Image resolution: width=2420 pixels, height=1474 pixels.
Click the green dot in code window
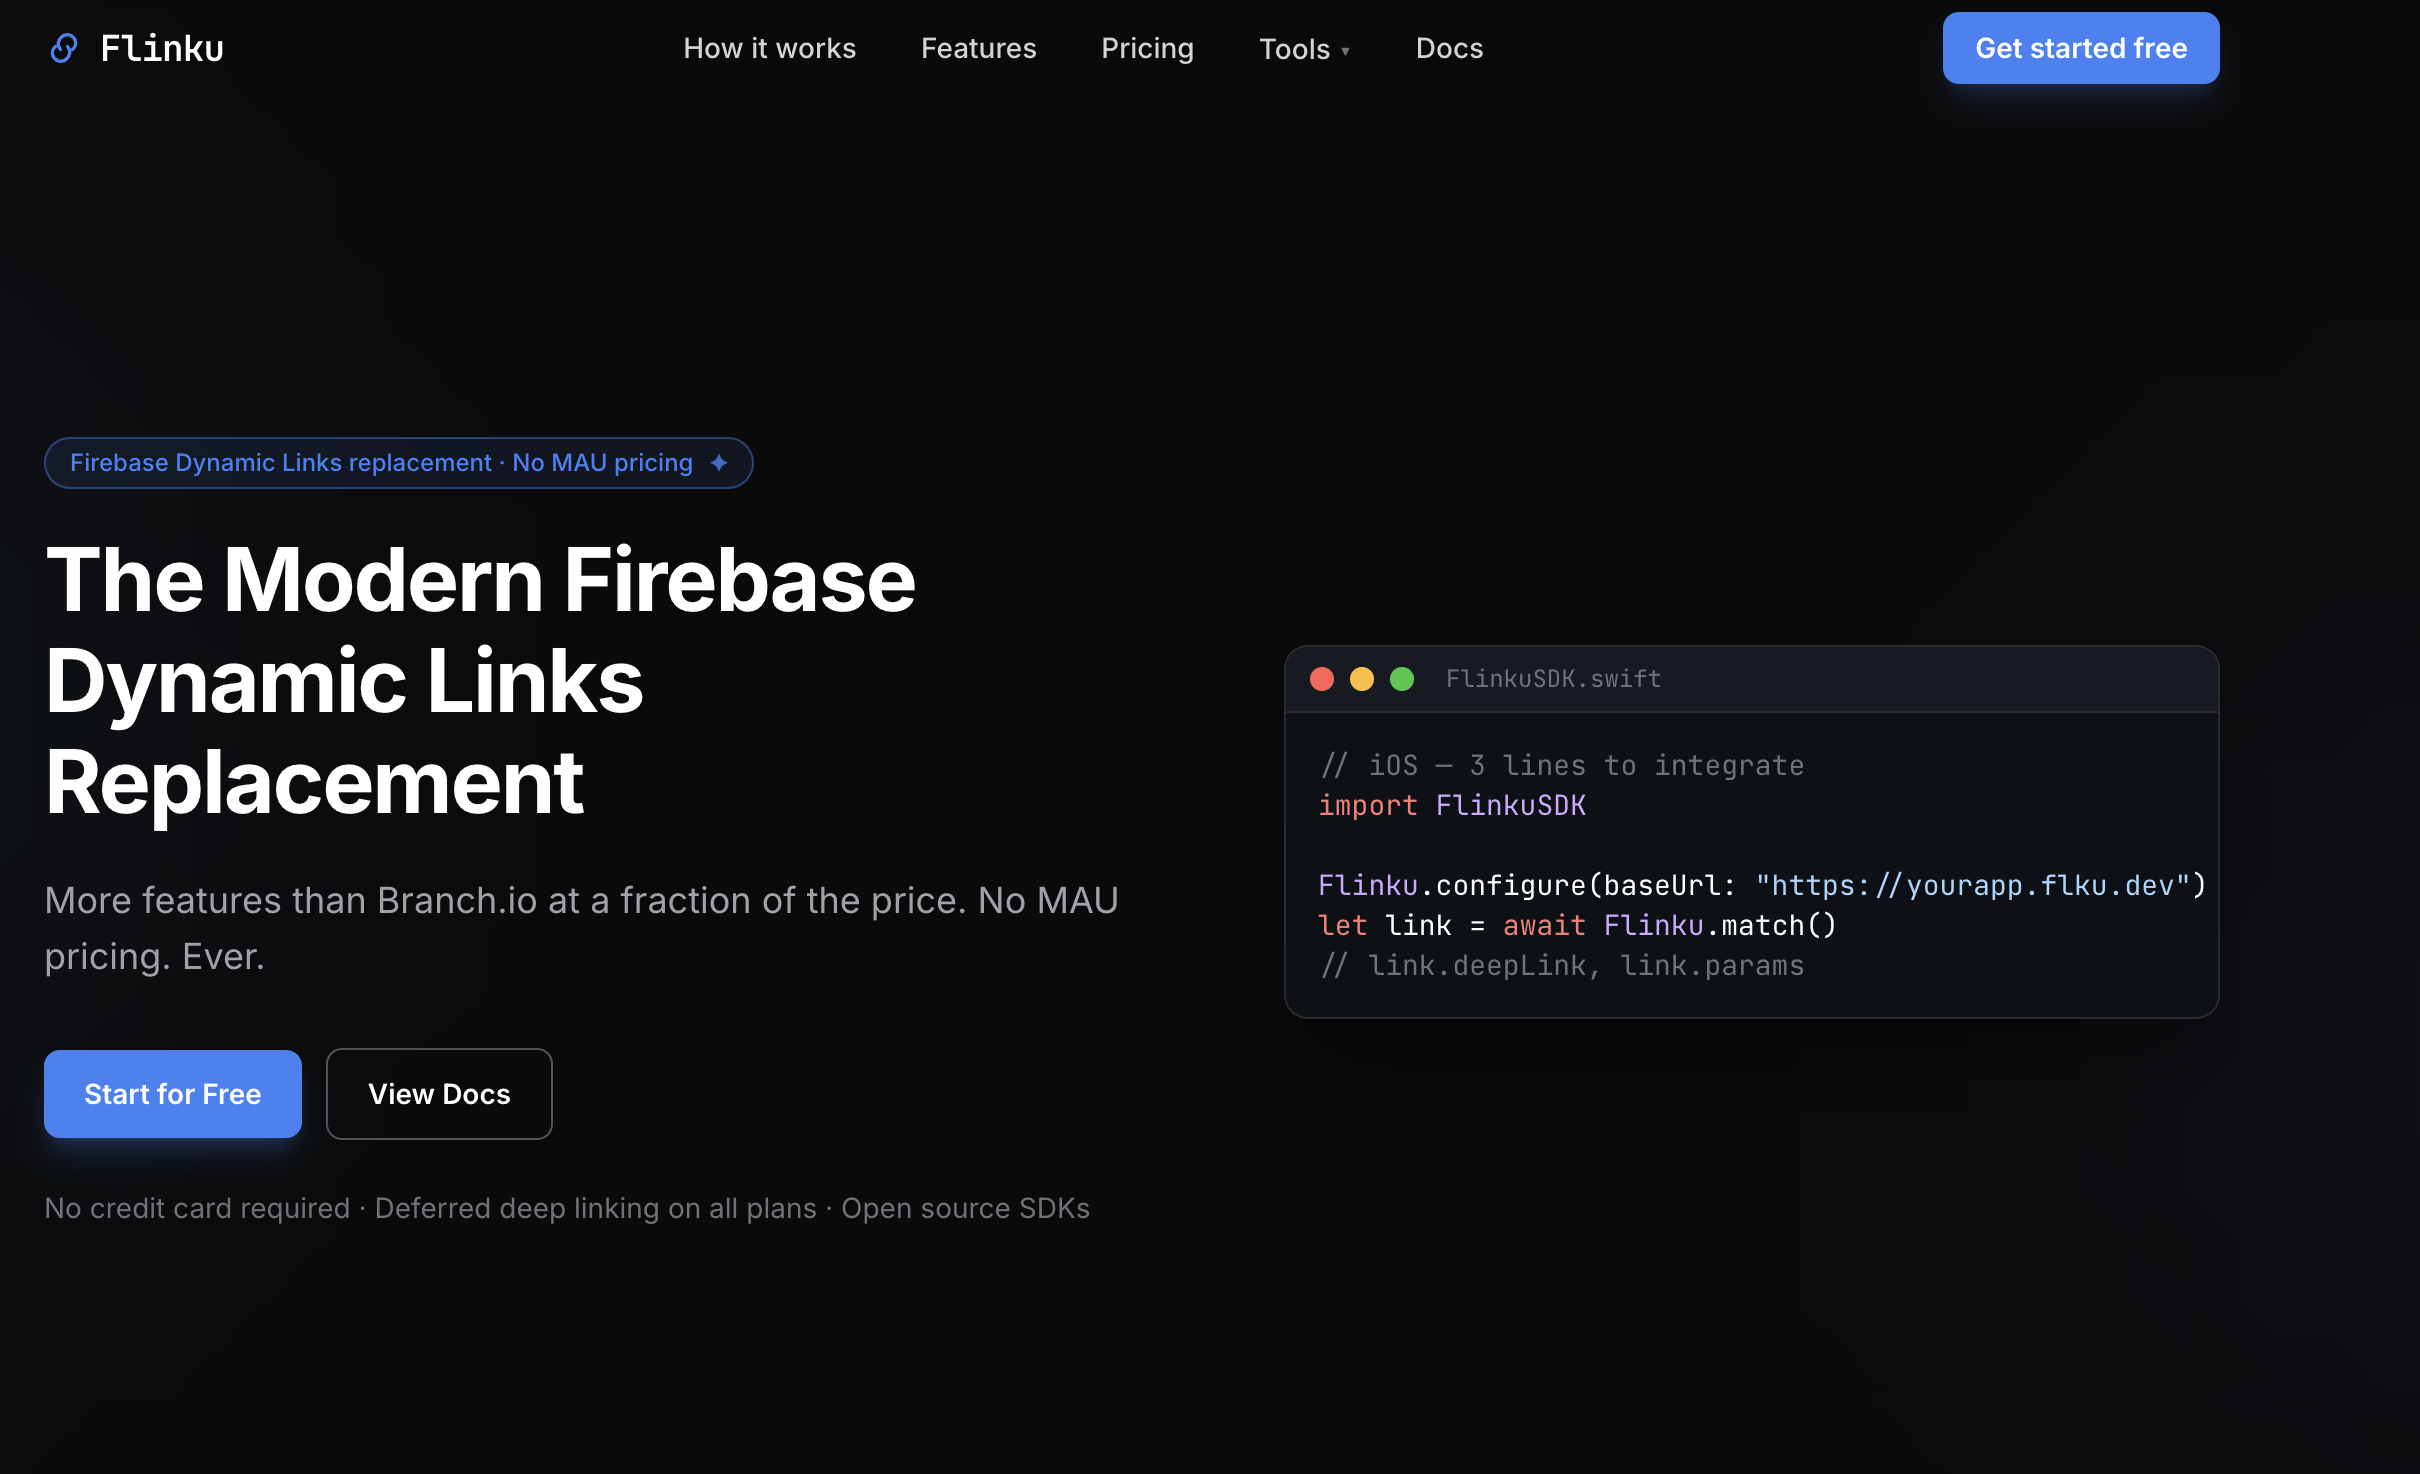point(1402,679)
